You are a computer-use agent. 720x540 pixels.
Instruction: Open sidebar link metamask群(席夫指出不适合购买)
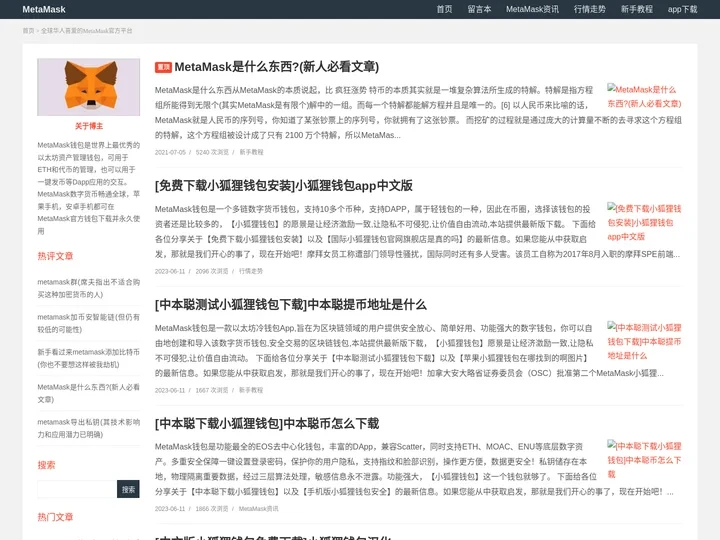pyautogui.click(x=89, y=288)
